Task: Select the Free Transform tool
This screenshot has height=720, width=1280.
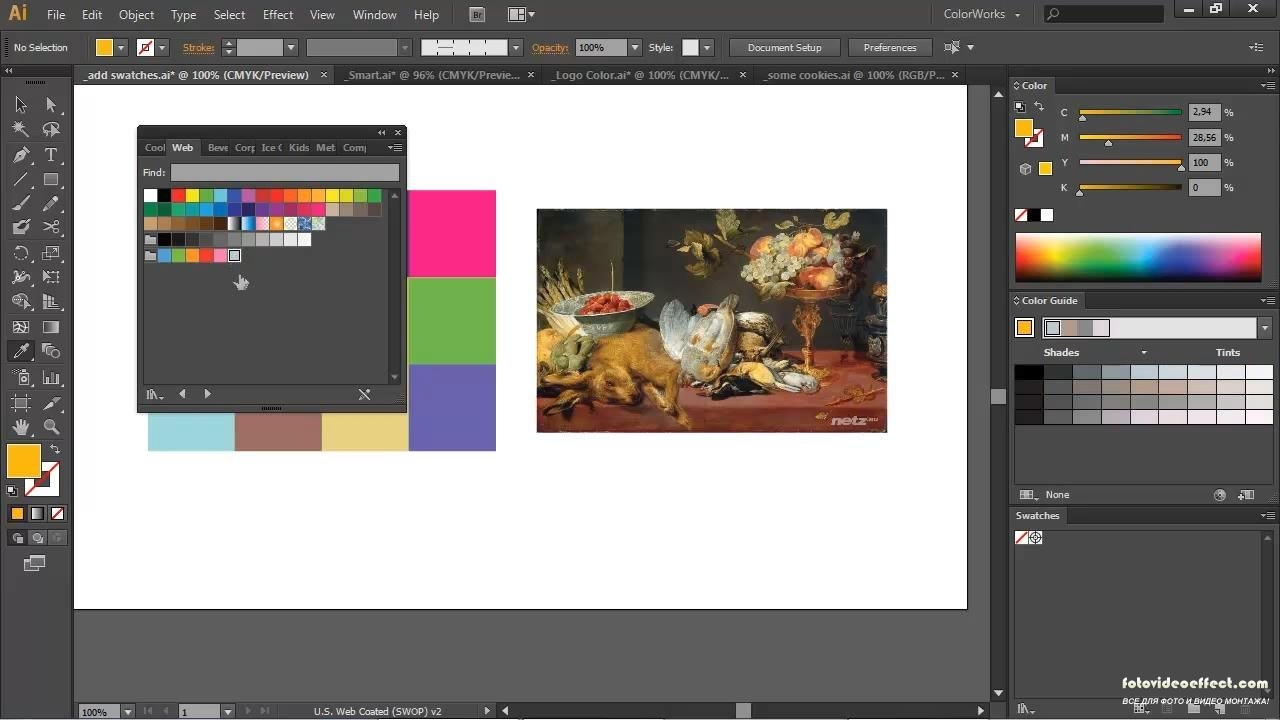Action: 51,277
